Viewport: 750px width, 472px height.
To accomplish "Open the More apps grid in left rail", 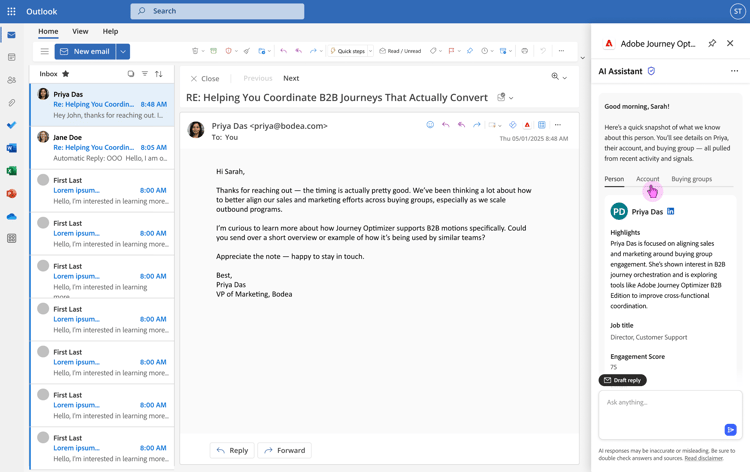I will tap(12, 238).
